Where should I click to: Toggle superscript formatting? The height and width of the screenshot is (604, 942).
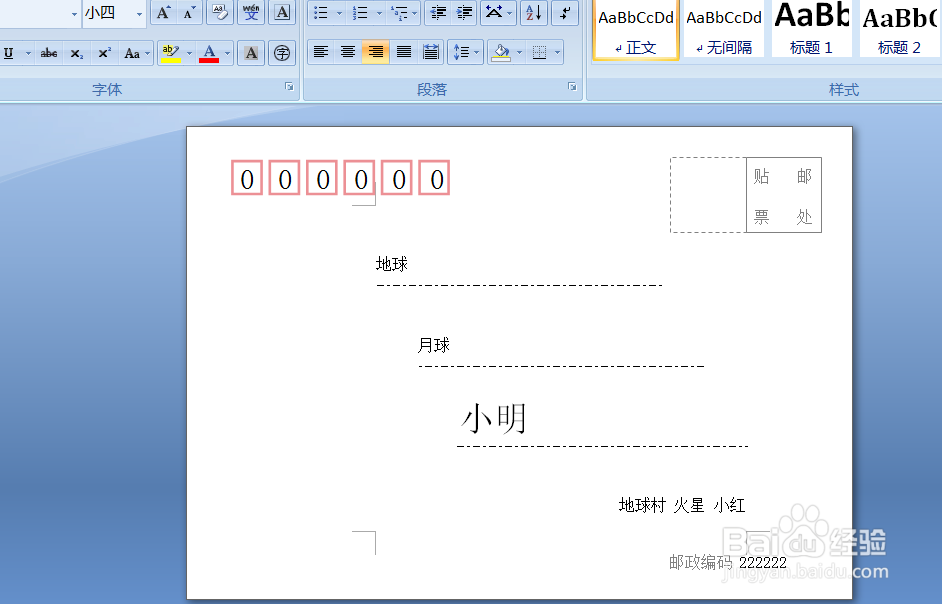click(103, 52)
